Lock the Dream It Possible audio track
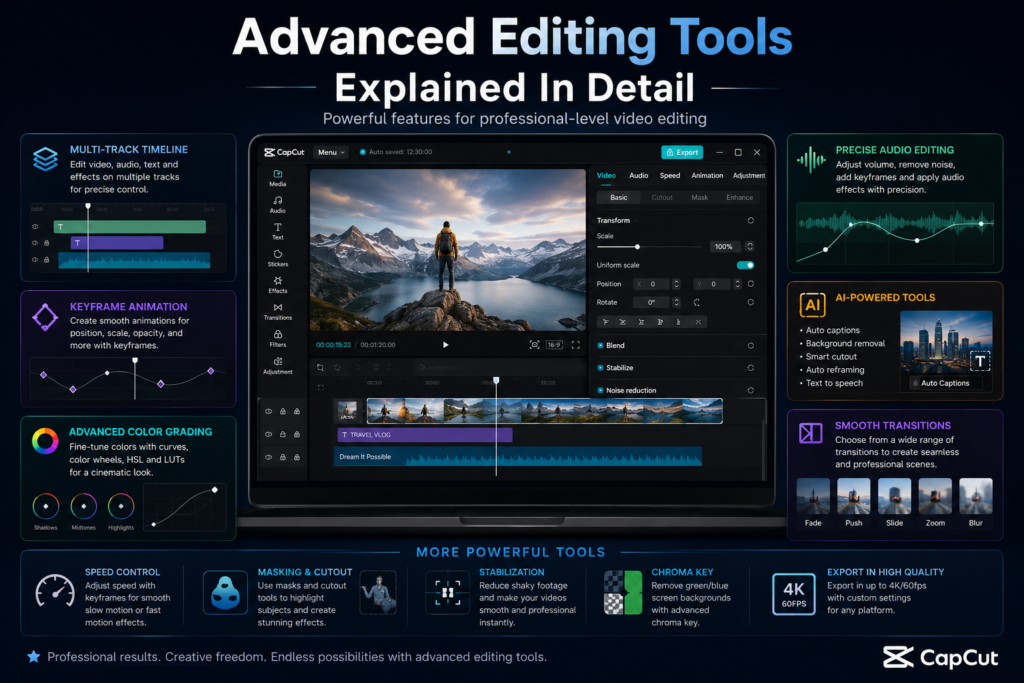The height and width of the screenshot is (683, 1024). pyautogui.click(x=283, y=457)
